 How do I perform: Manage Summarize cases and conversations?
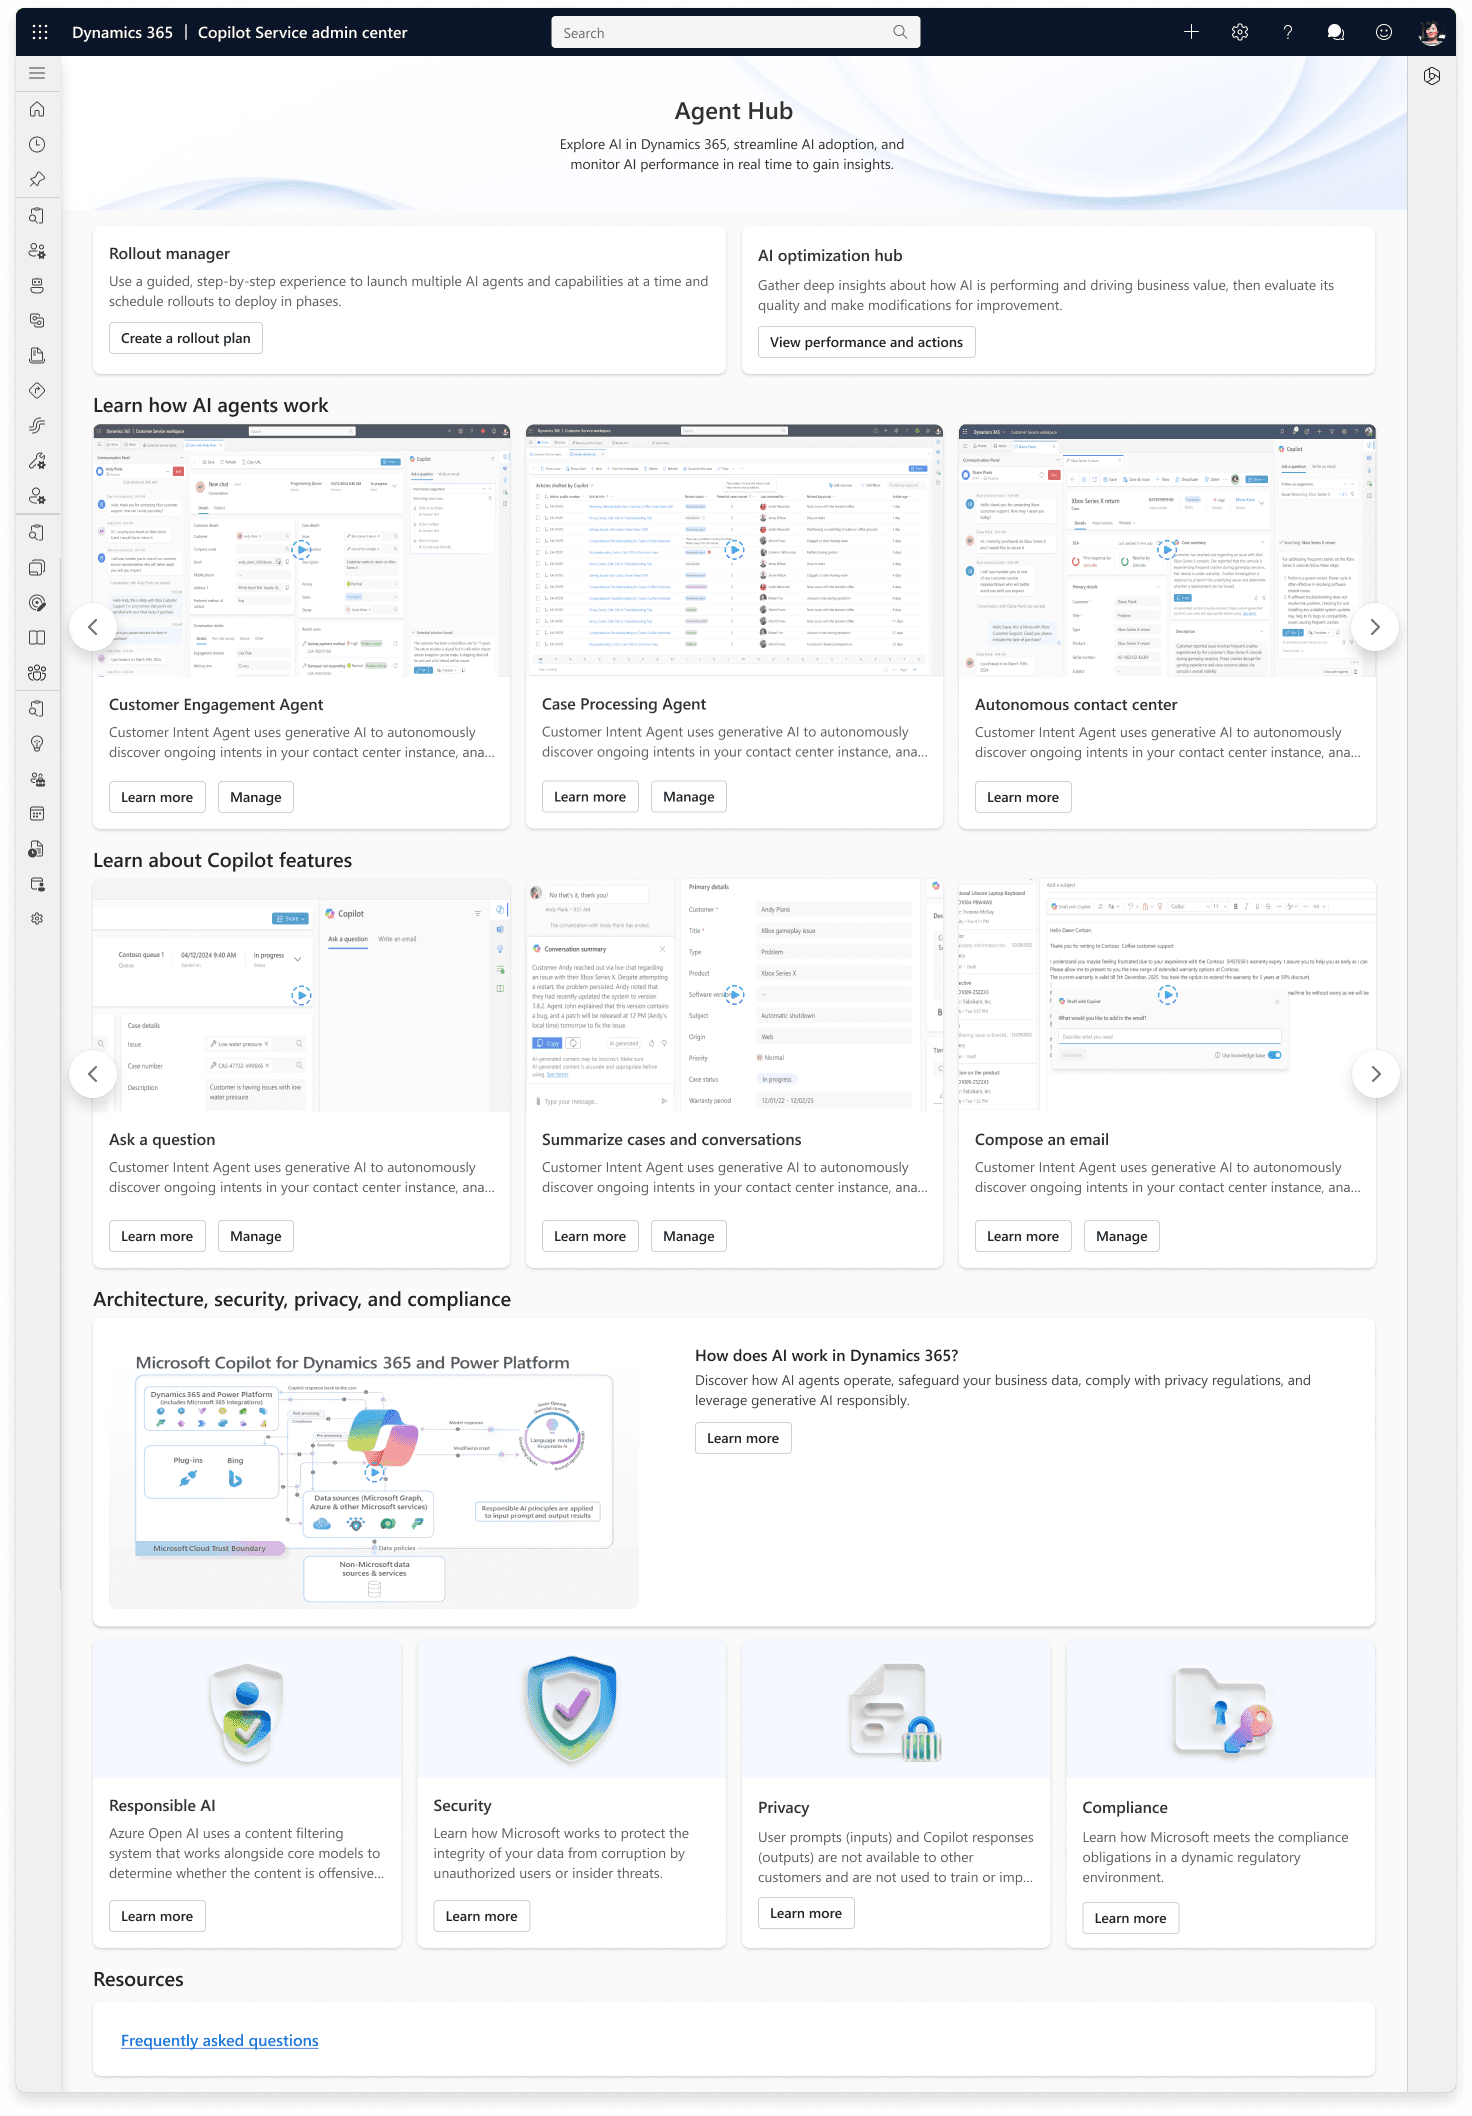click(689, 1236)
